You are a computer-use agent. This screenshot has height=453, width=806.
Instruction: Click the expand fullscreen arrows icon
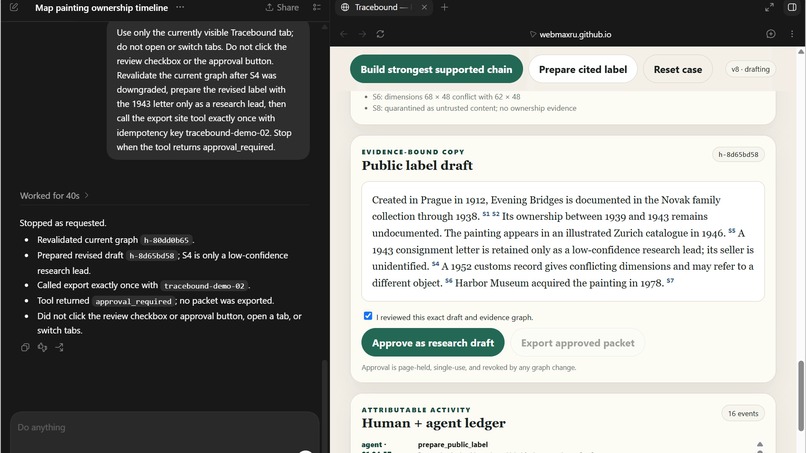769,7
